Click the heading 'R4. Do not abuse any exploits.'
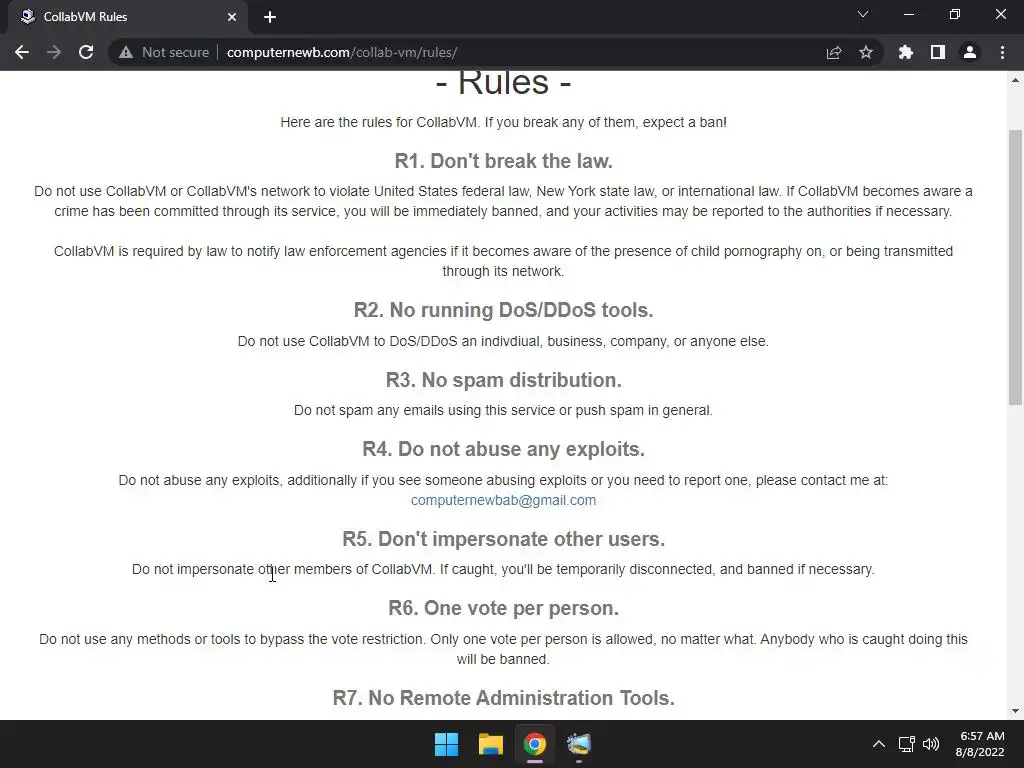Image resolution: width=1024 pixels, height=768 pixels. [503, 449]
